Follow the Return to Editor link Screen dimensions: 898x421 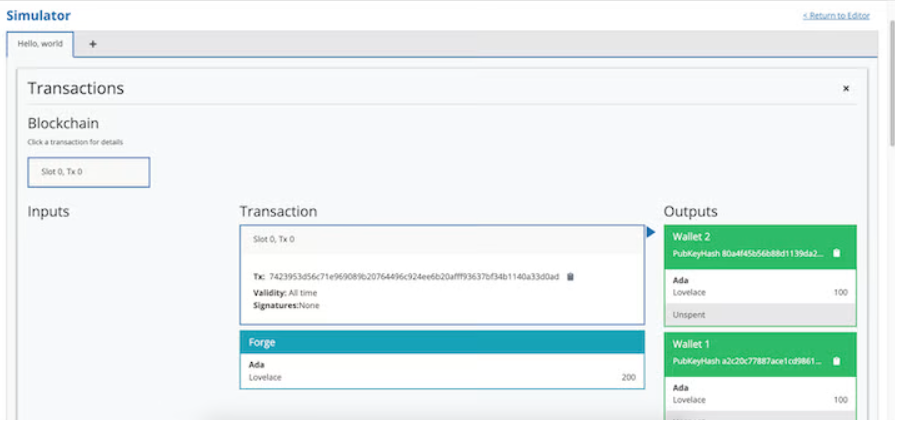pos(835,16)
